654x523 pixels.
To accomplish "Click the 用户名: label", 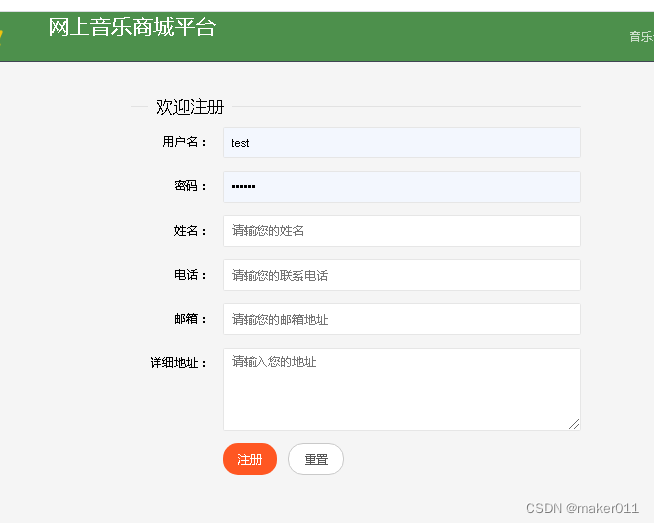I will point(184,142).
